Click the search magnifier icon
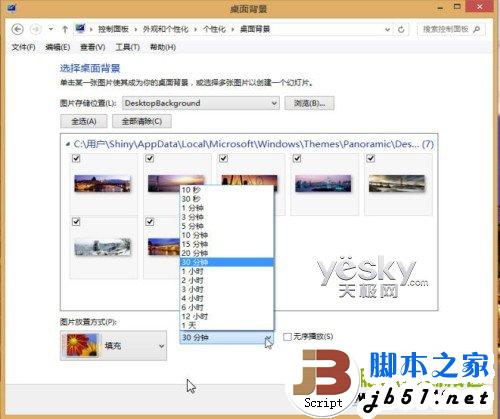Viewport: 500px width, 419px height. [x=477, y=29]
